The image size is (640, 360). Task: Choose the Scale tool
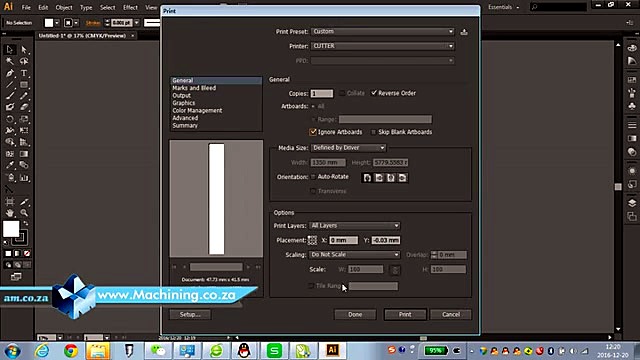coord(24,119)
